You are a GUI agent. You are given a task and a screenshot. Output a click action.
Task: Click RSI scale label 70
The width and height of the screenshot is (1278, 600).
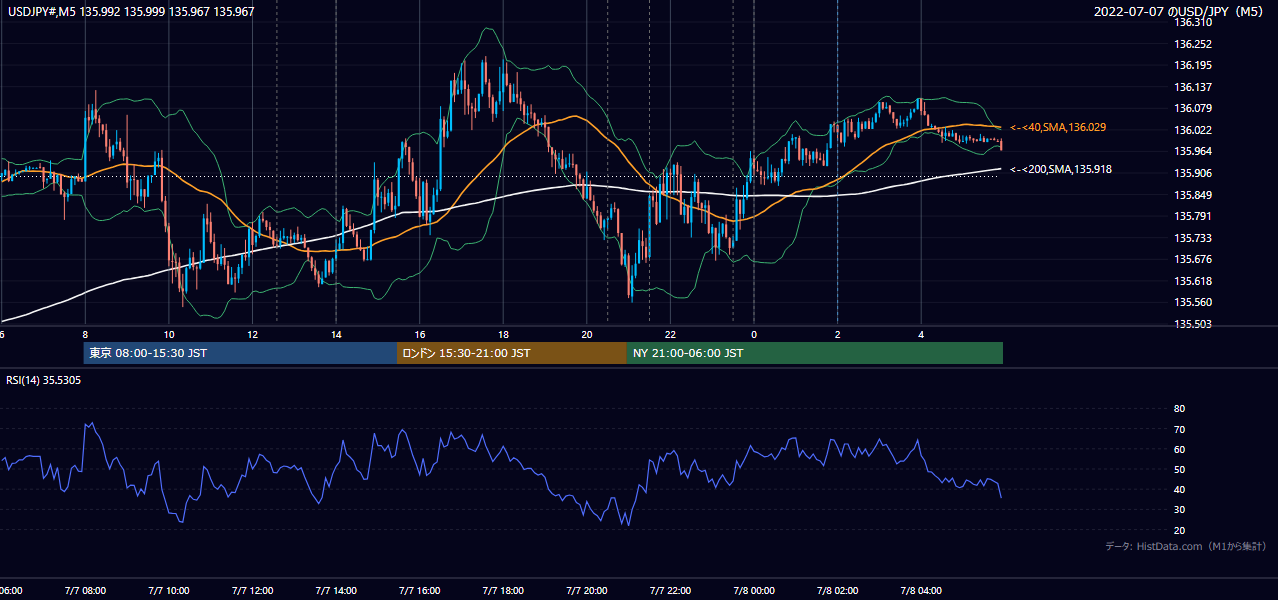coord(1179,429)
